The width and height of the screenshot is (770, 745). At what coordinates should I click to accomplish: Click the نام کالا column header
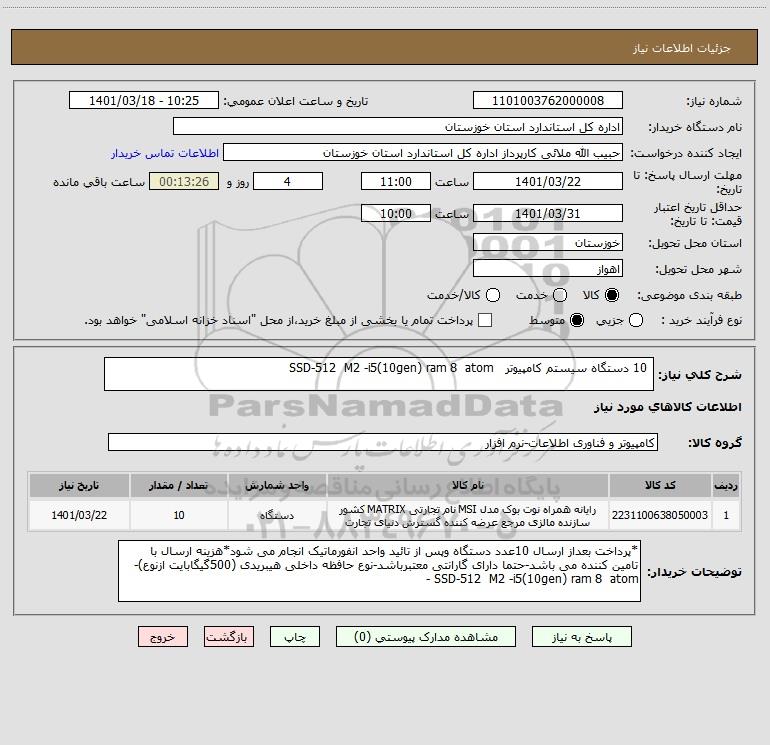(x=468, y=485)
